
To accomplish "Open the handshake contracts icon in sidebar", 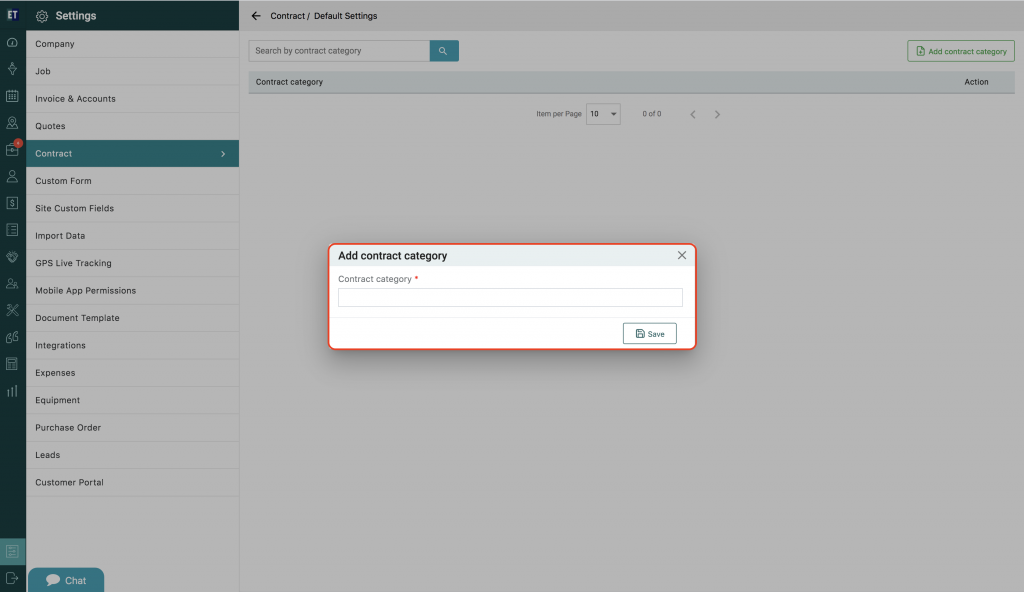I will 12,257.
